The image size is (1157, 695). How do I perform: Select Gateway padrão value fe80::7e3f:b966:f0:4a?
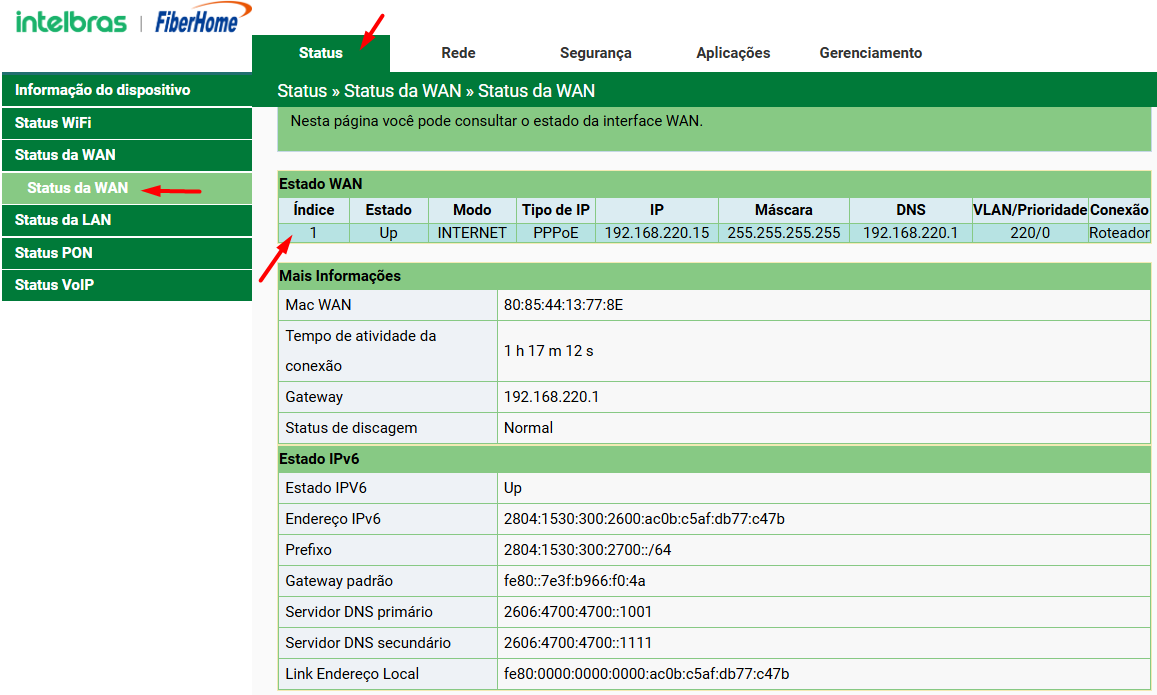(574, 581)
